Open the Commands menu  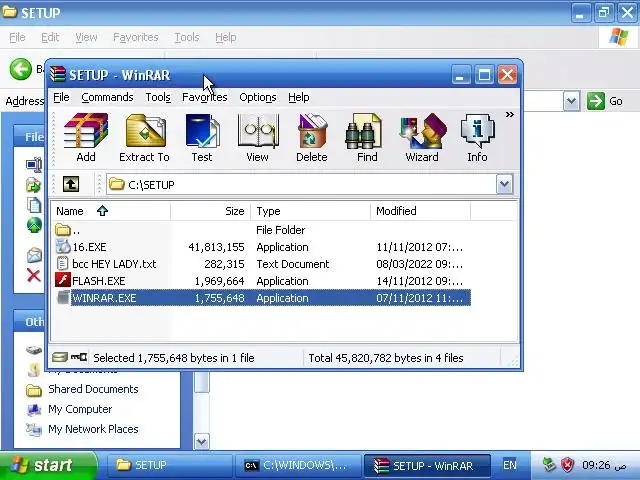[x=107, y=97]
